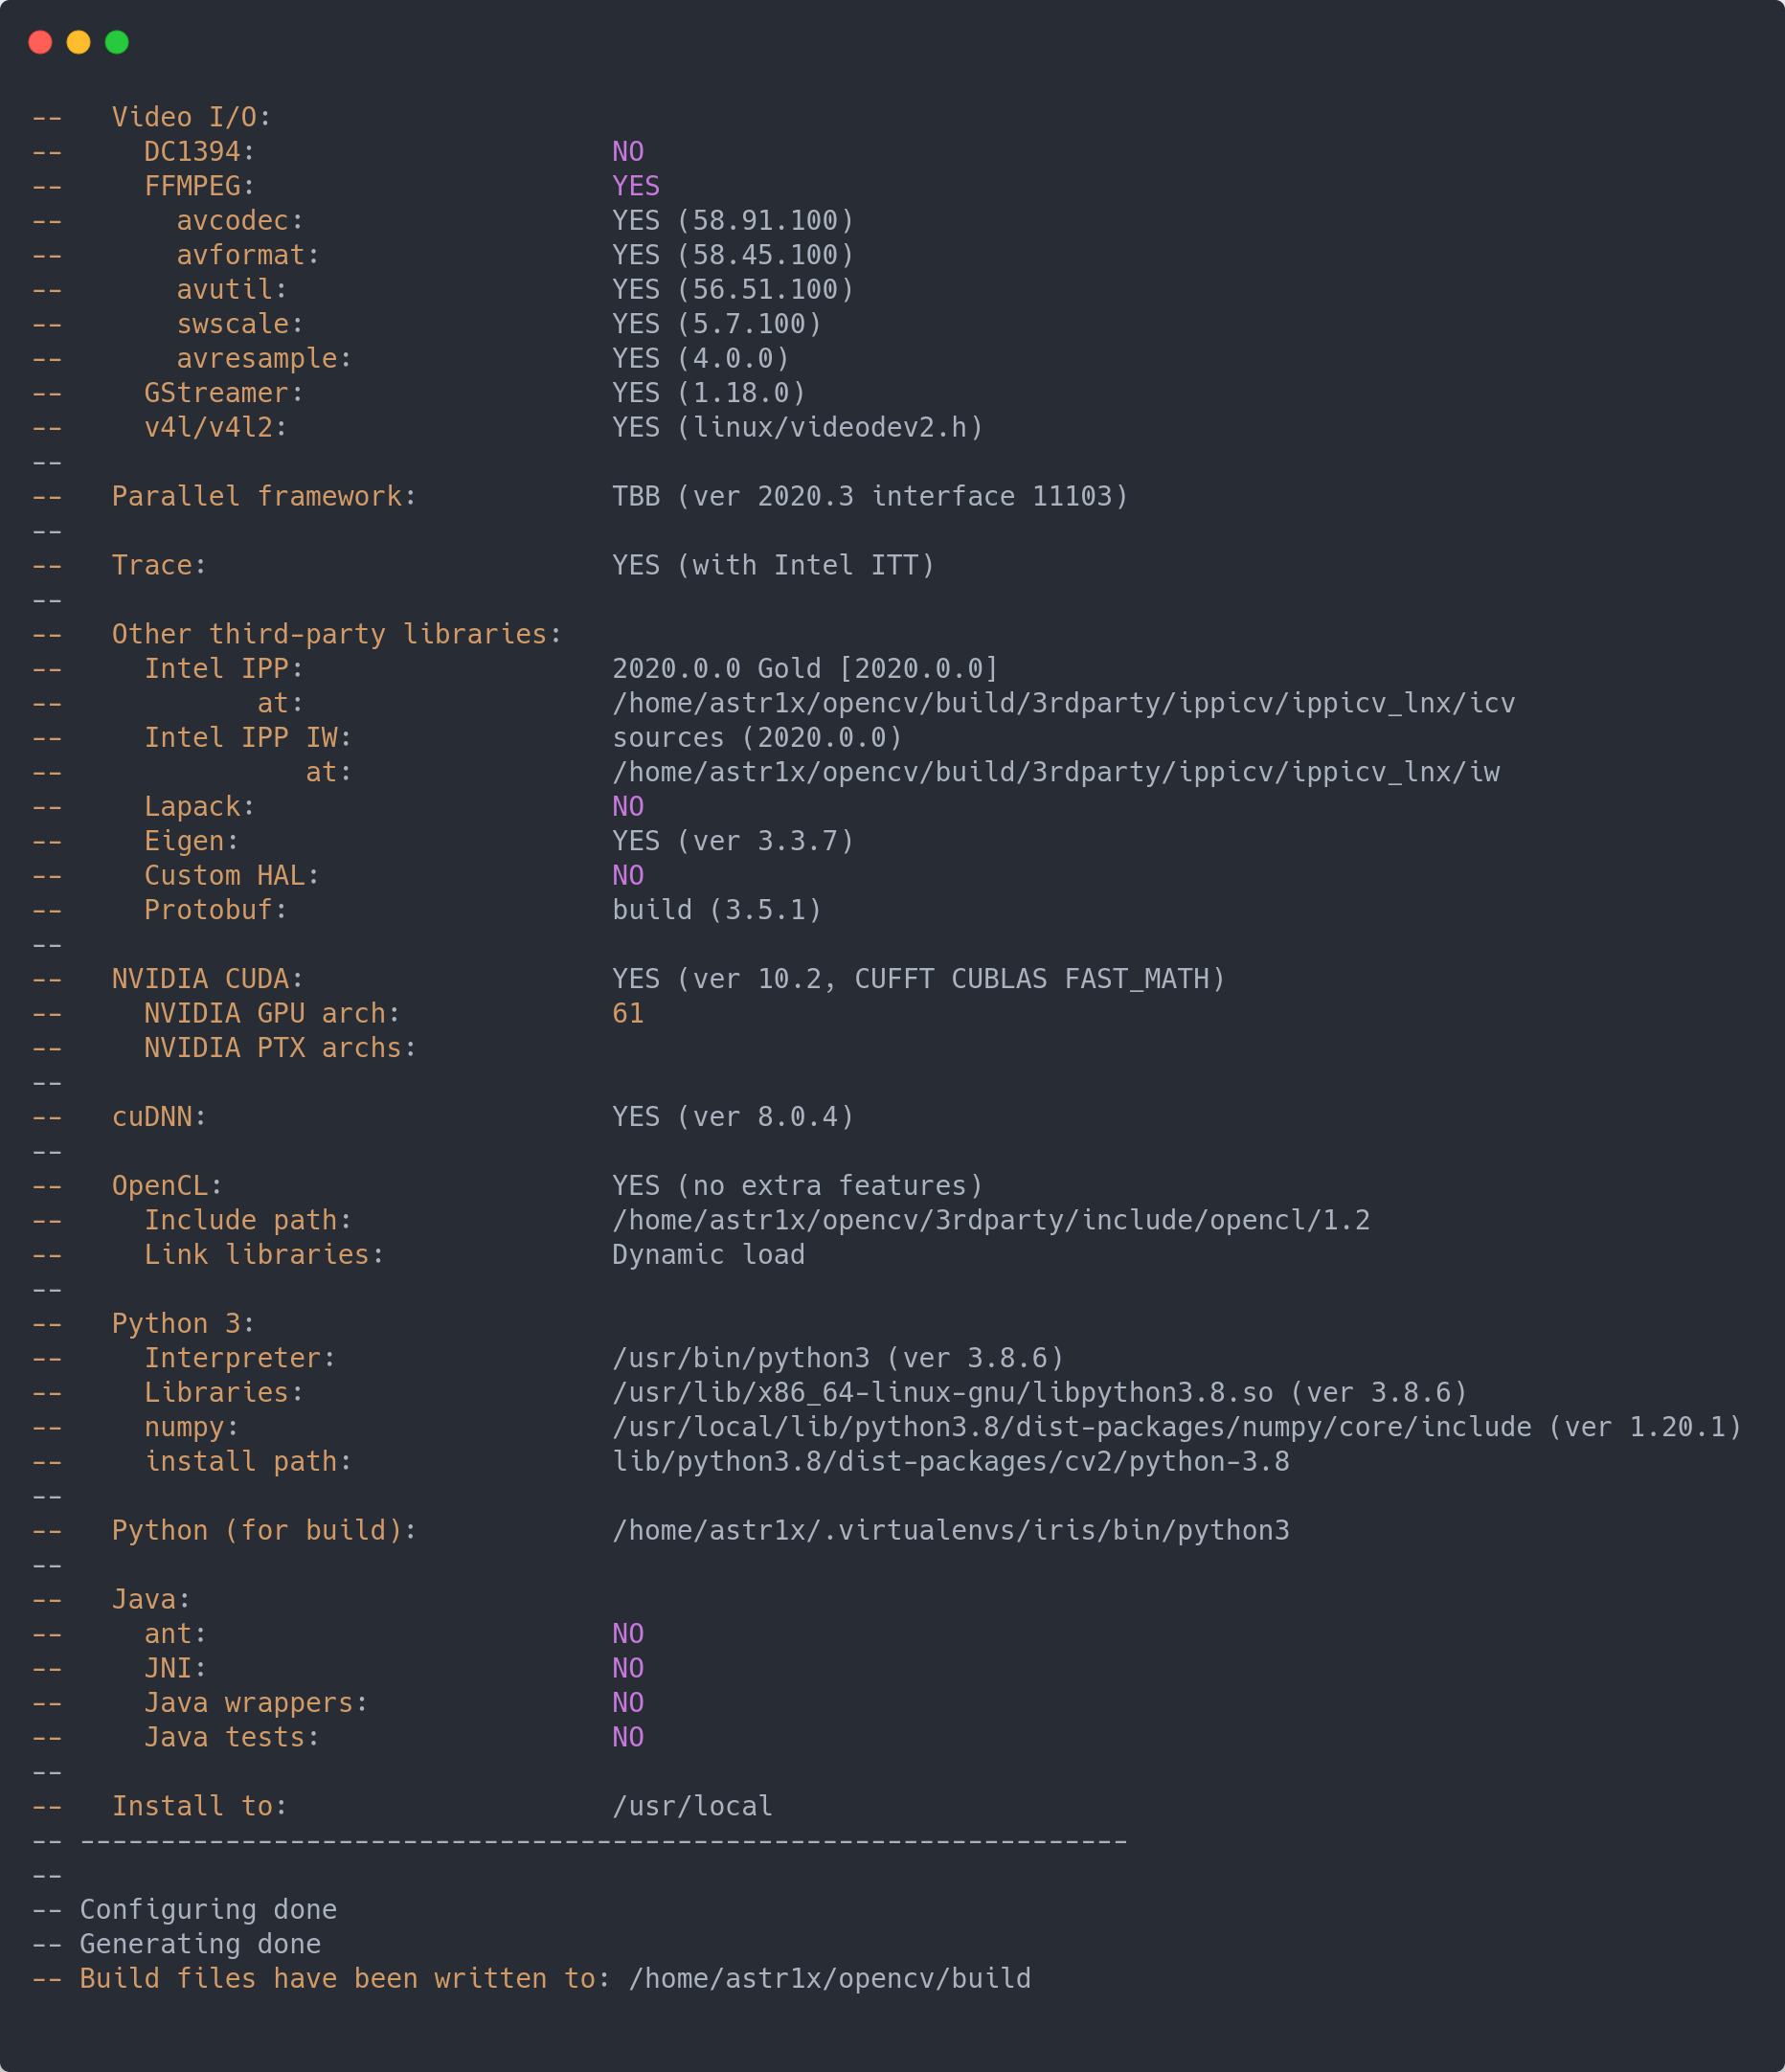1785x2072 pixels.
Task: Click the cuDNN version 8.0.4 text
Action: (733, 1116)
